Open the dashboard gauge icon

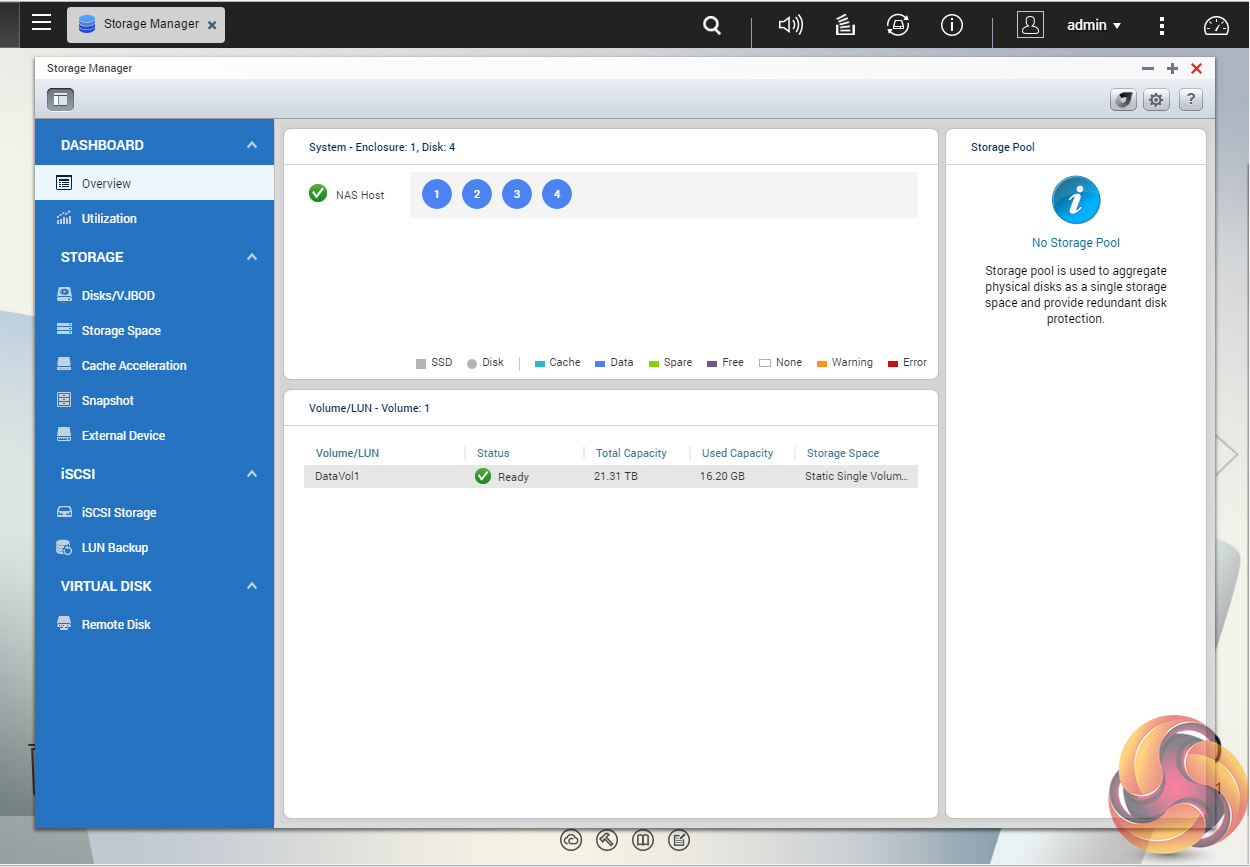coord(1215,26)
